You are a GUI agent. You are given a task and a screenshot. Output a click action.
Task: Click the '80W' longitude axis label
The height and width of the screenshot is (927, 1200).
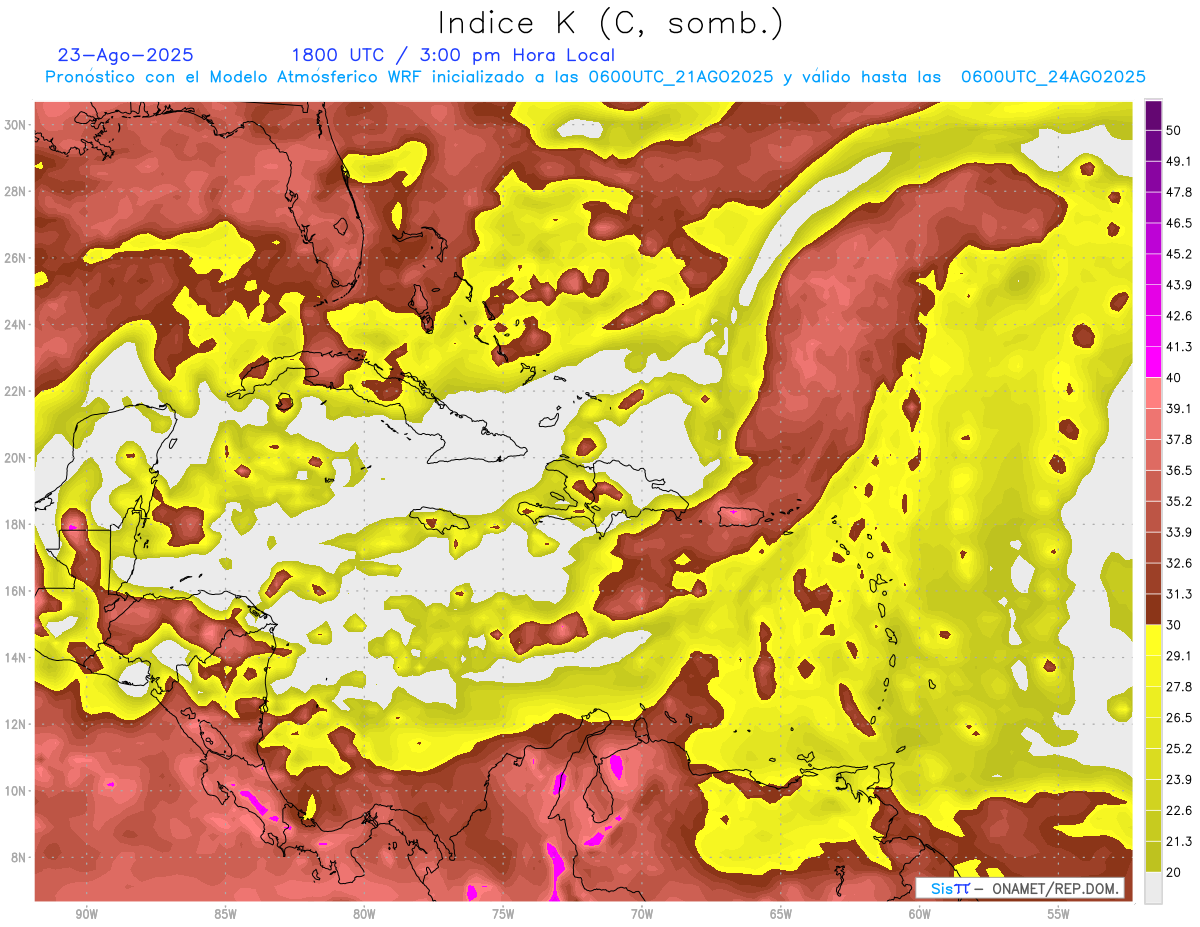364,914
